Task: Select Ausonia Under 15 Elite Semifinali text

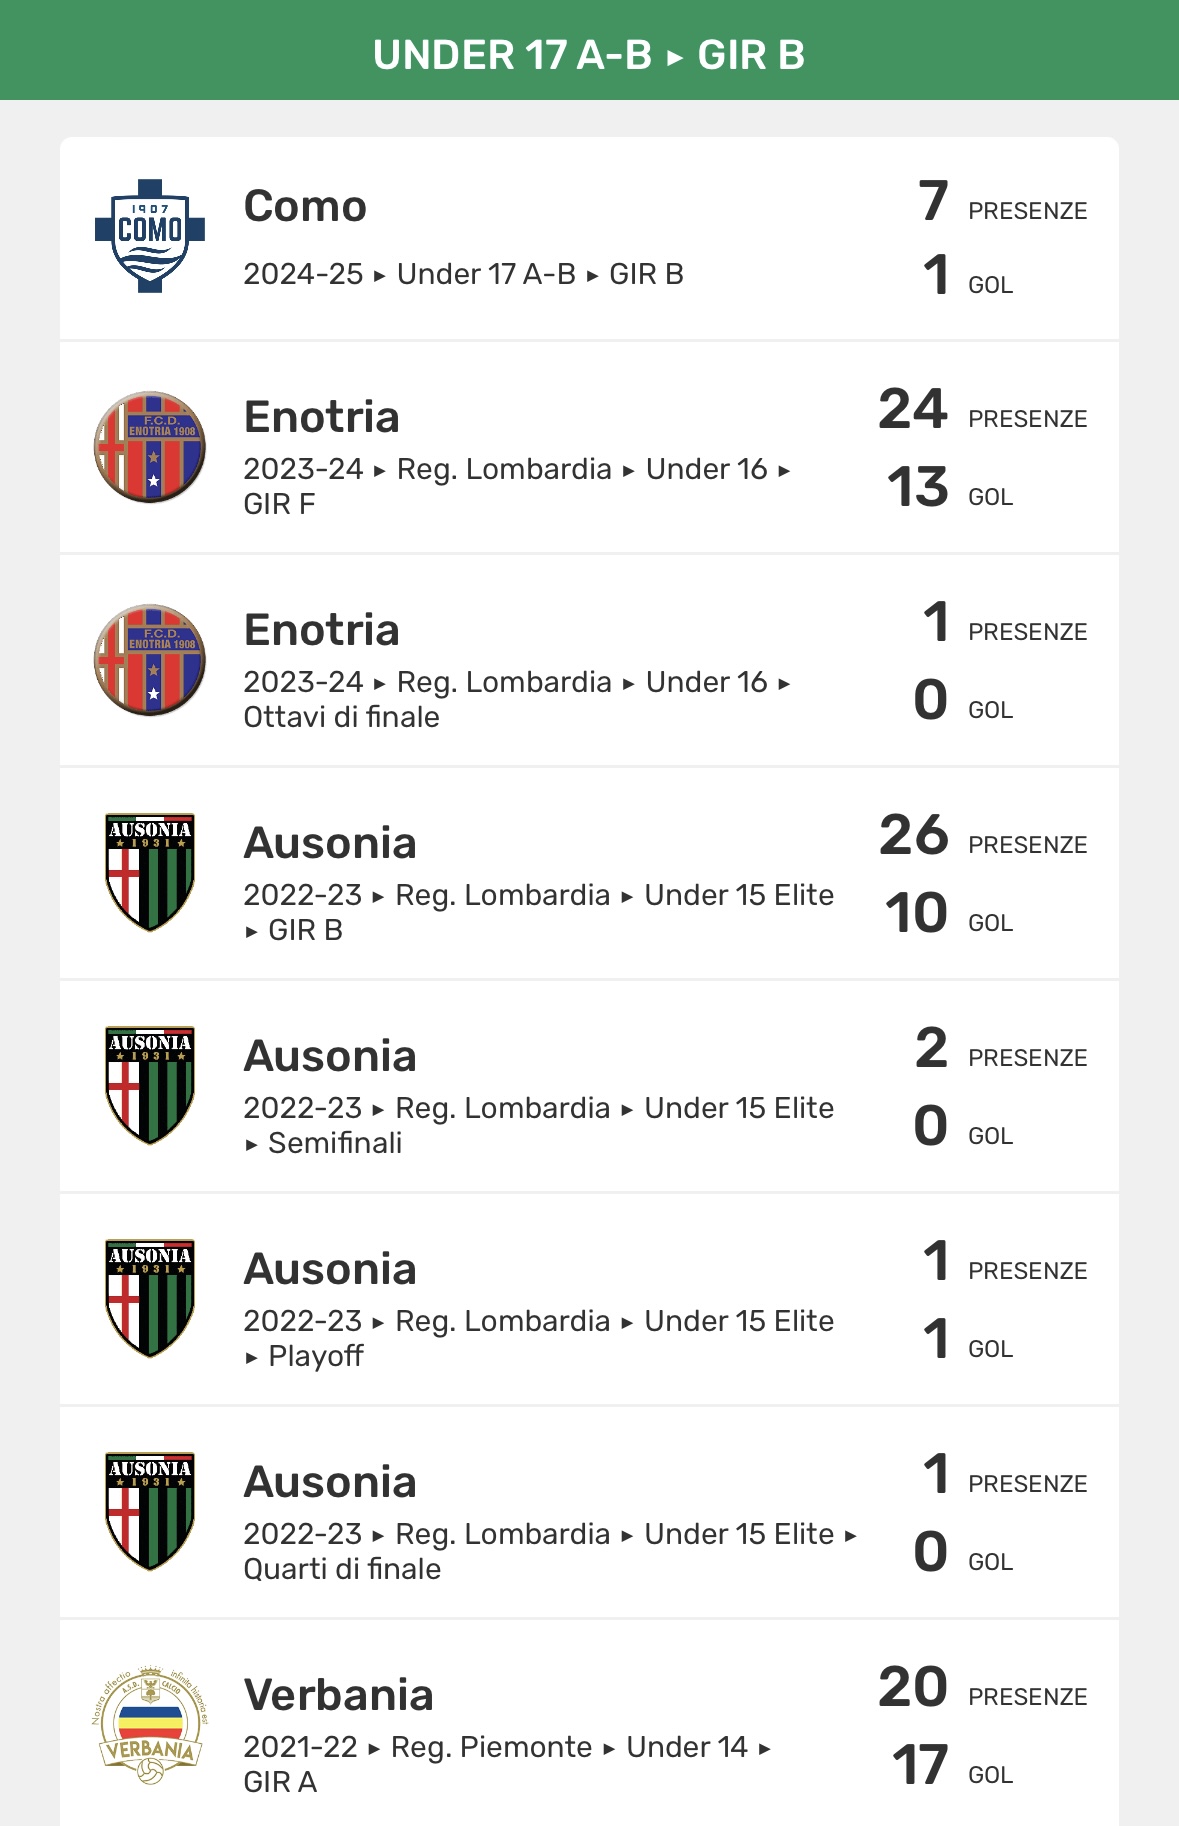Action: pos(538,1125)
